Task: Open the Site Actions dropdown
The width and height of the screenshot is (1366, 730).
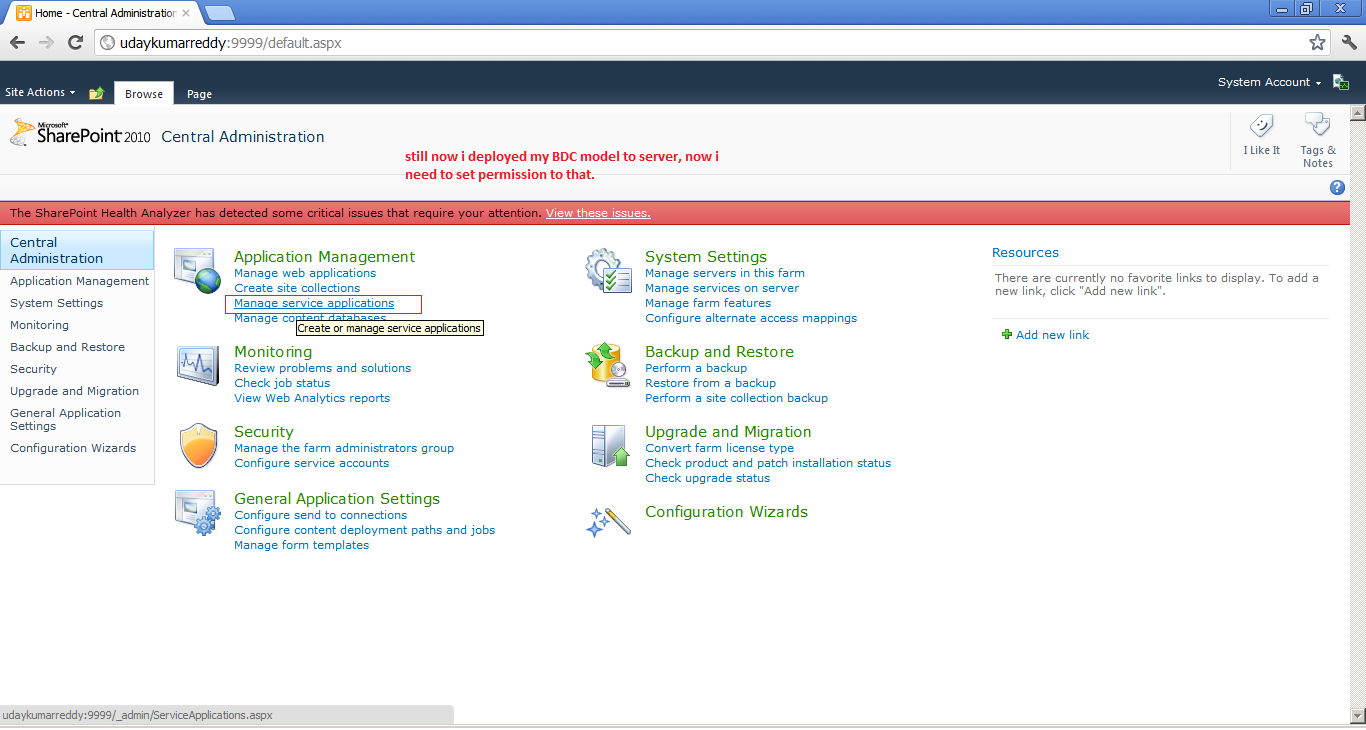Action: [40, 92]
